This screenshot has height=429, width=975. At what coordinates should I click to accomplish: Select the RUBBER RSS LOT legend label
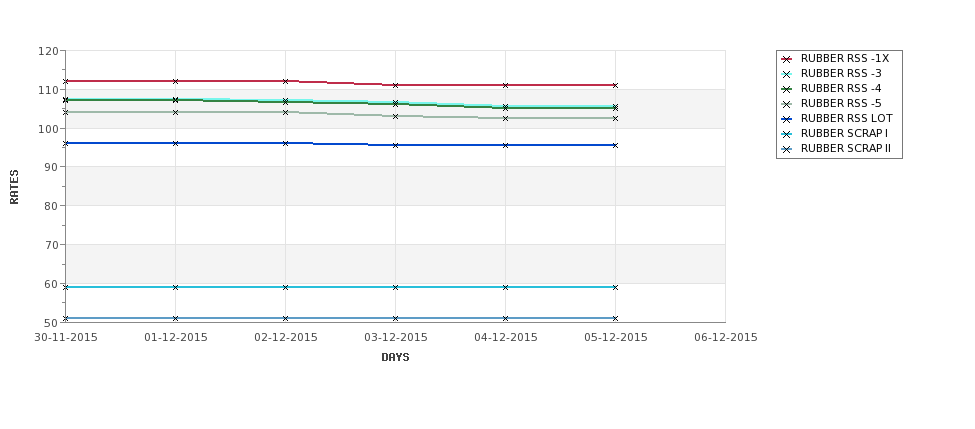point(846,118)
